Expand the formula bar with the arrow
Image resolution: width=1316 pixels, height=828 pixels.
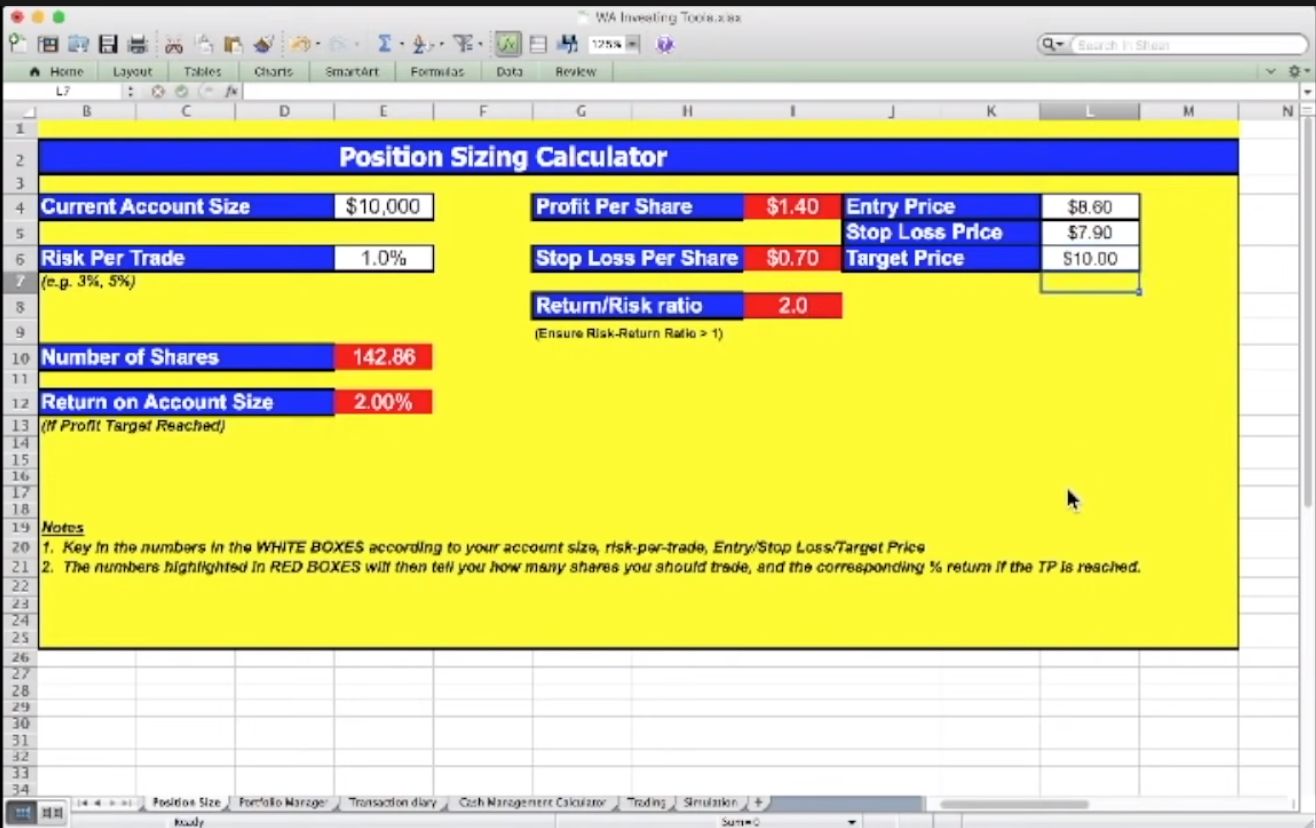click(x=1307, y=91)
